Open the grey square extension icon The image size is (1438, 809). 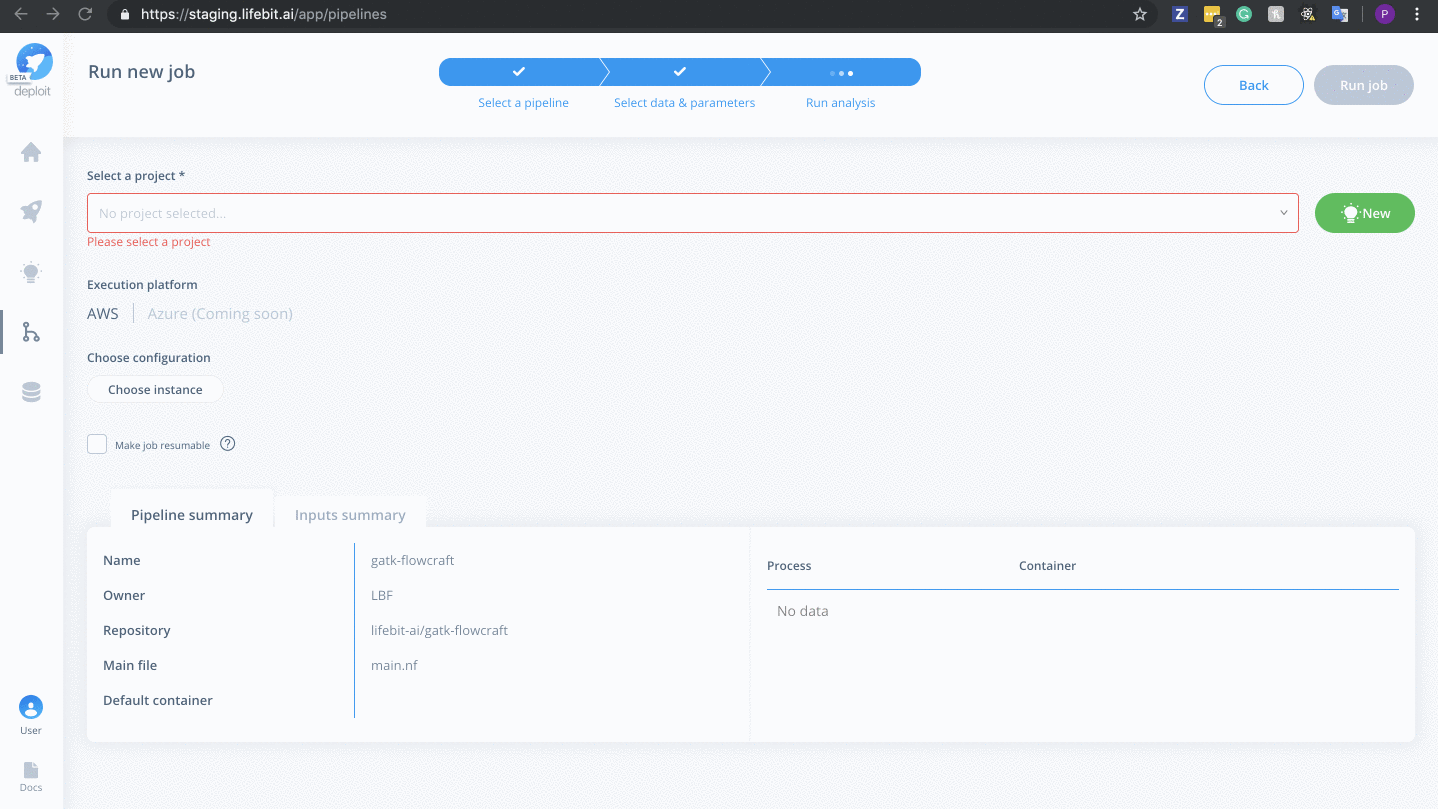click(1276, 14)
